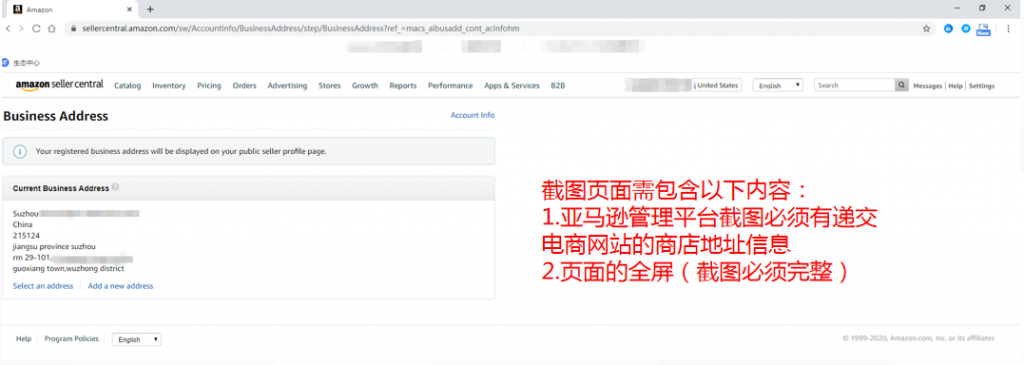Open the 生态中心 bookmark
The height and width of the screenshot is (365, 1024).
[21, 63]
